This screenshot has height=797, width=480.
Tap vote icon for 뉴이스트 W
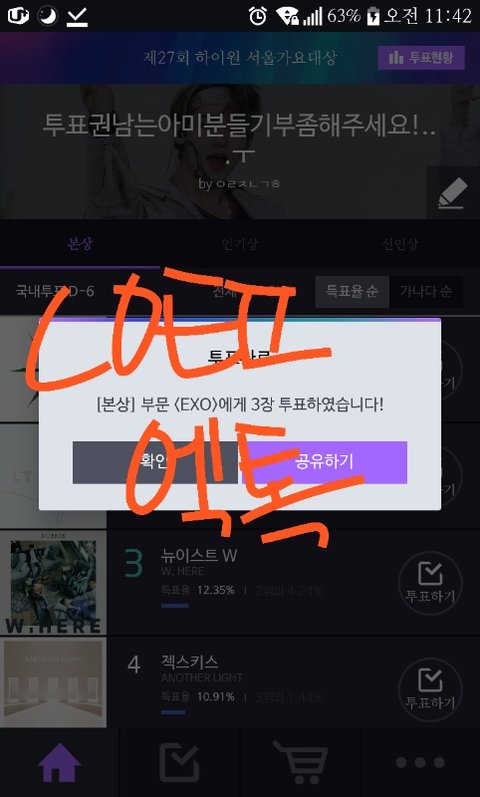pos(430,583)
